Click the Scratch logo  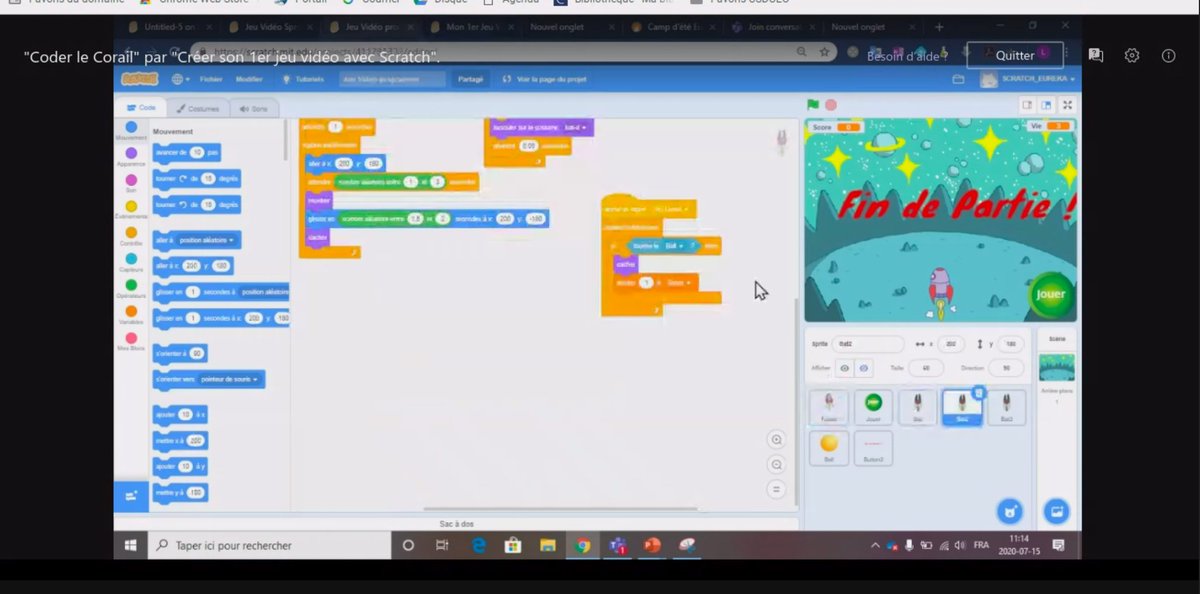139,79
